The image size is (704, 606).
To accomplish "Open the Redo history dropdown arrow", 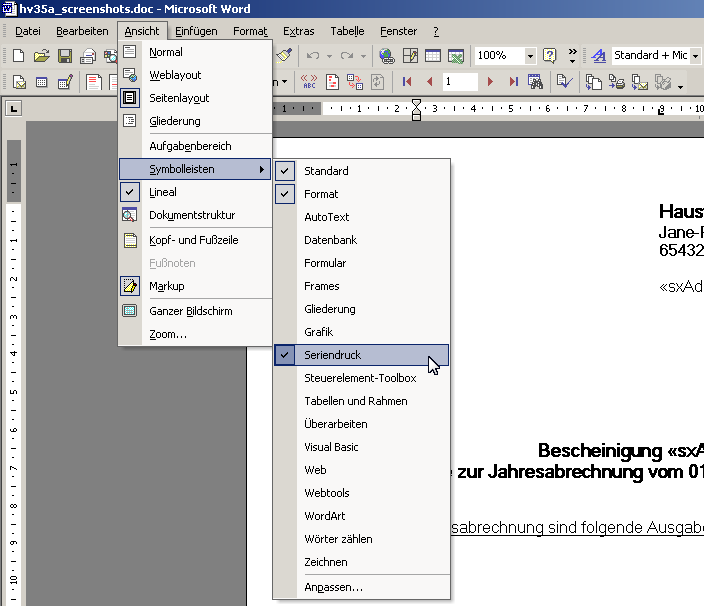I will 363,56.
